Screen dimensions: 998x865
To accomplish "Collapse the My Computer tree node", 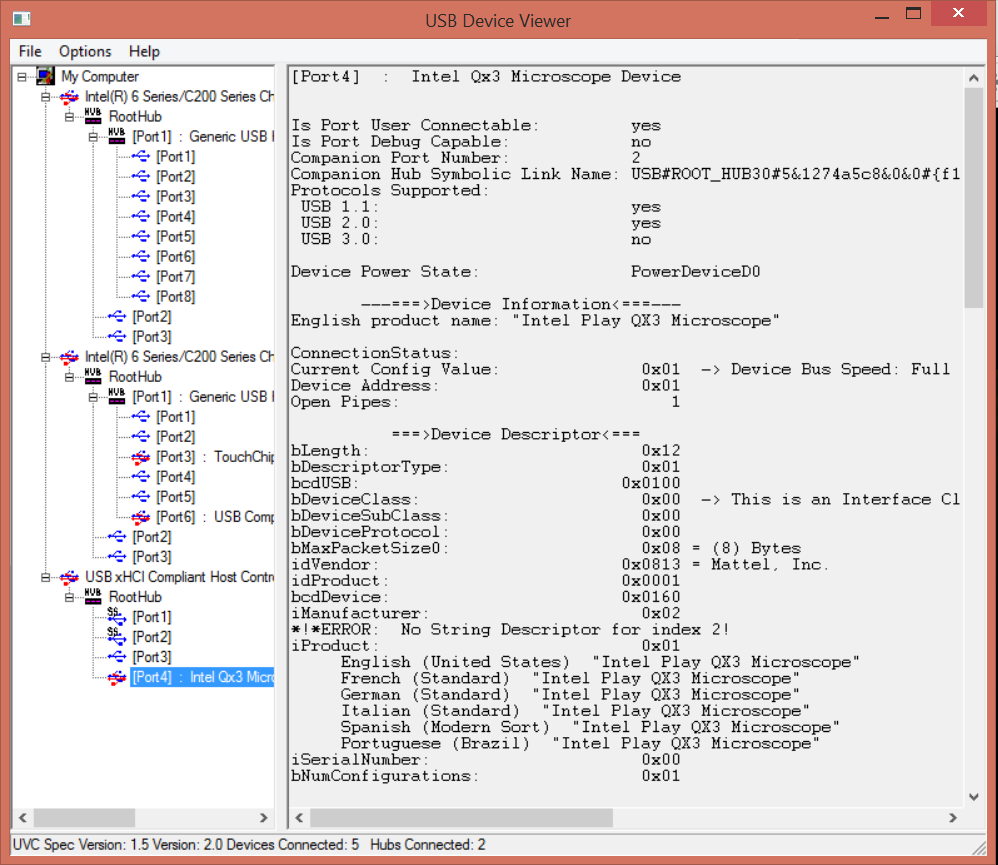I will click(x=20, y=75).
